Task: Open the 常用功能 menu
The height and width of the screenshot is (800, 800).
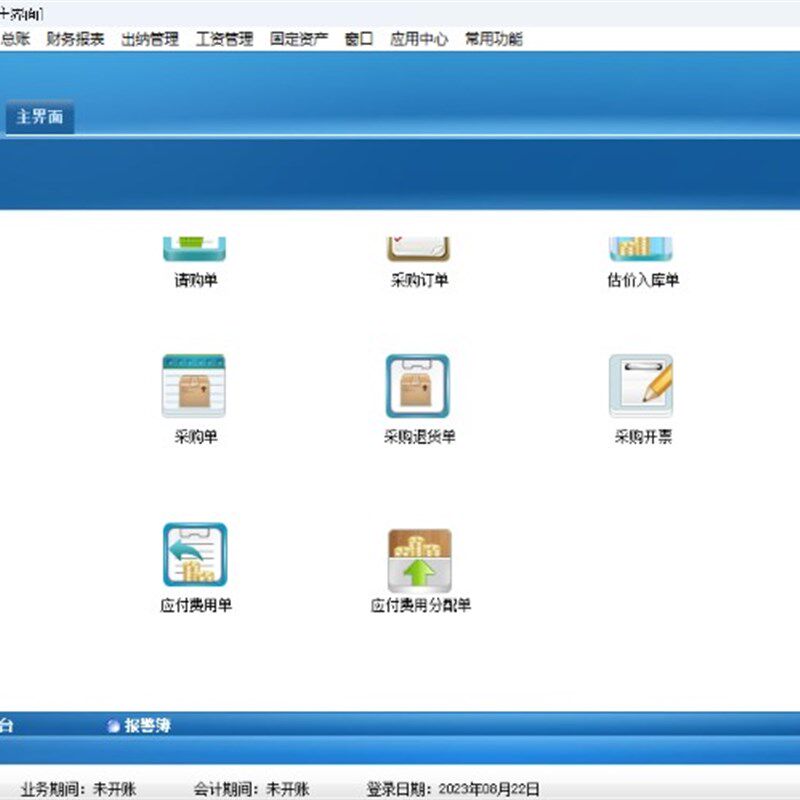Action: click(494, 39)
